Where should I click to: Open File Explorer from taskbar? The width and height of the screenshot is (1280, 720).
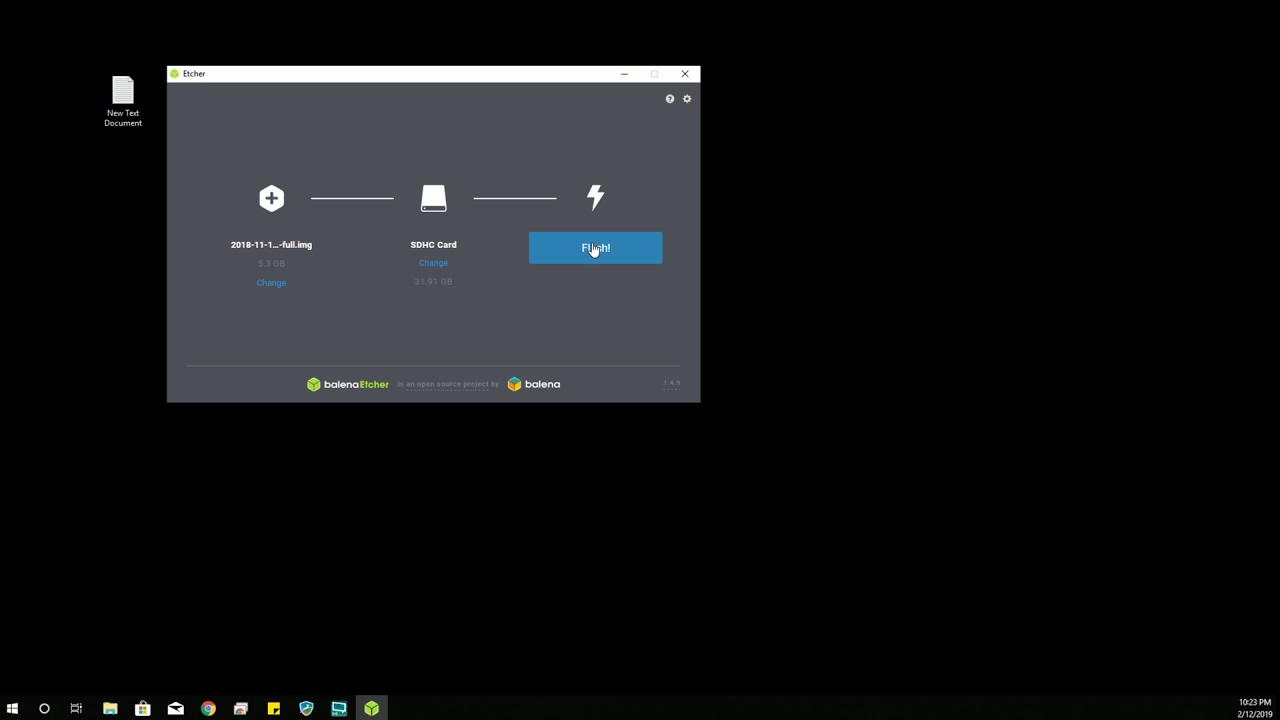coord(110,708)
